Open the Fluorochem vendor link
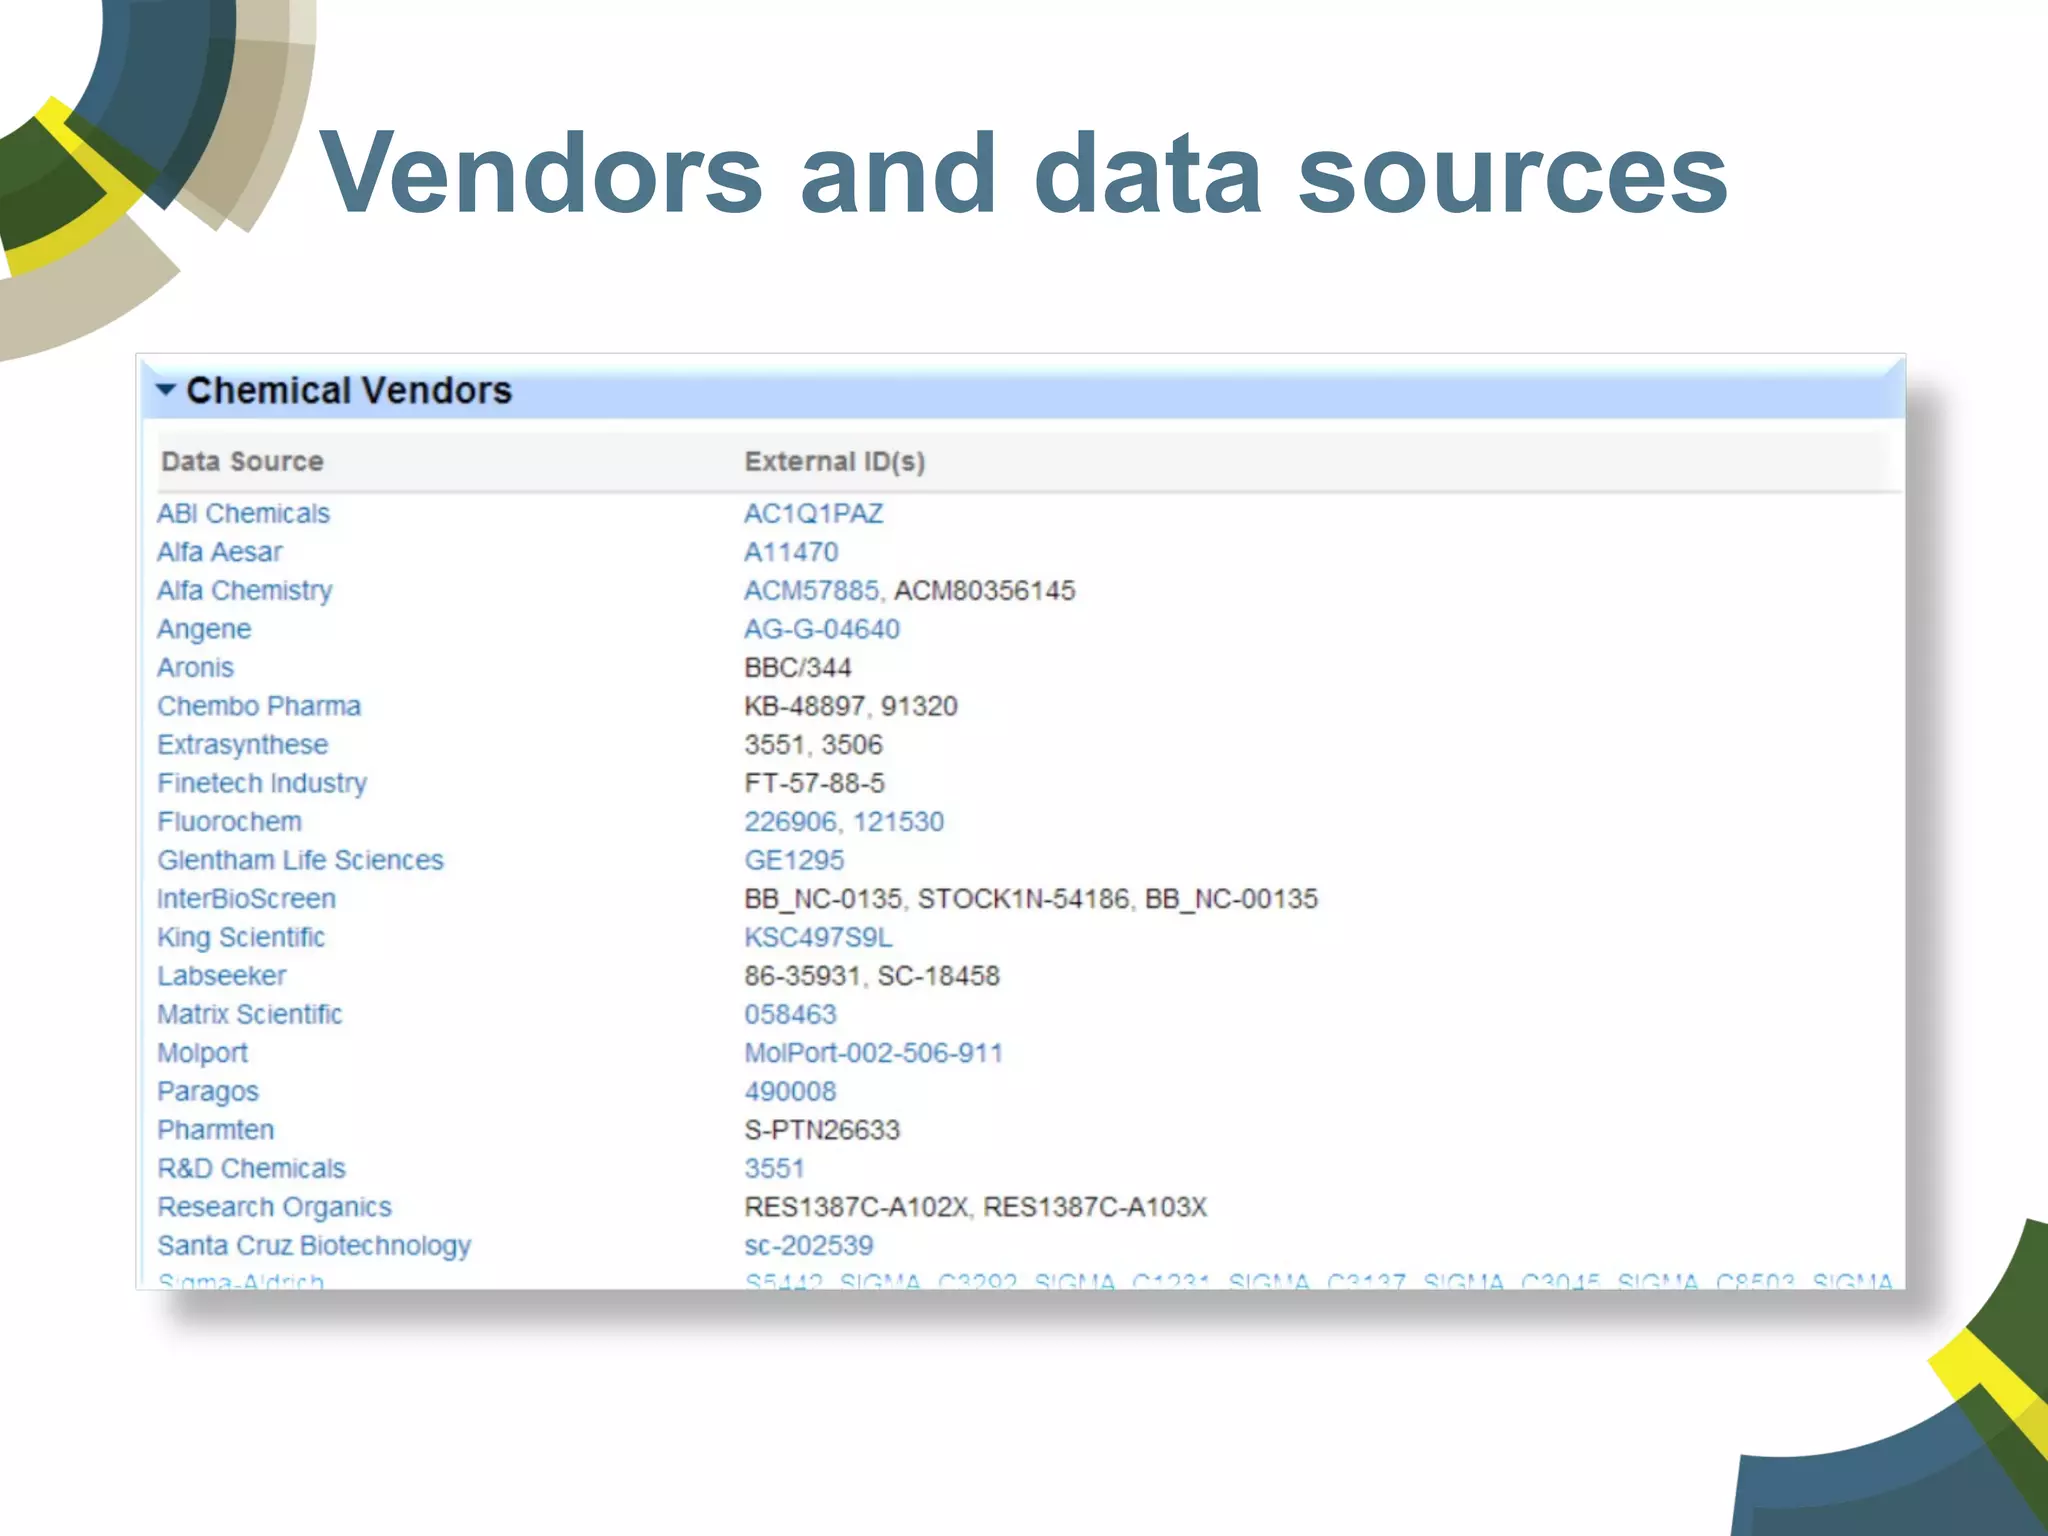This screenshot has height=1536, width=2048. click(229, 822)
